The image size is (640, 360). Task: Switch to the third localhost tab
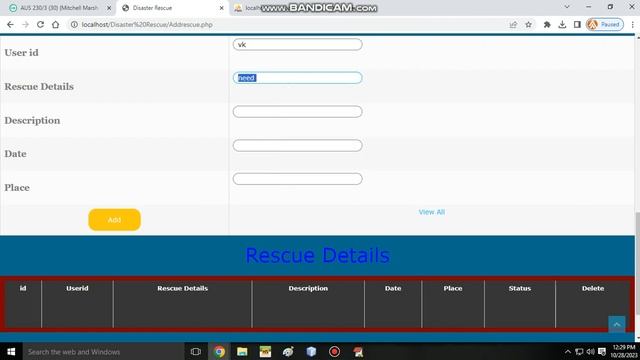pos(249,8)
